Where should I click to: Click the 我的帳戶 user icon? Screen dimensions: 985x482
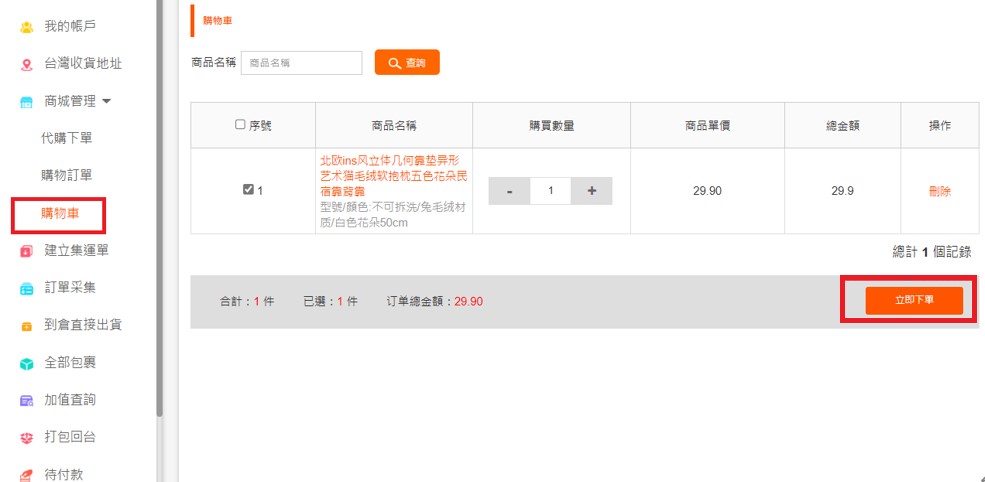(x=27, y=27)
